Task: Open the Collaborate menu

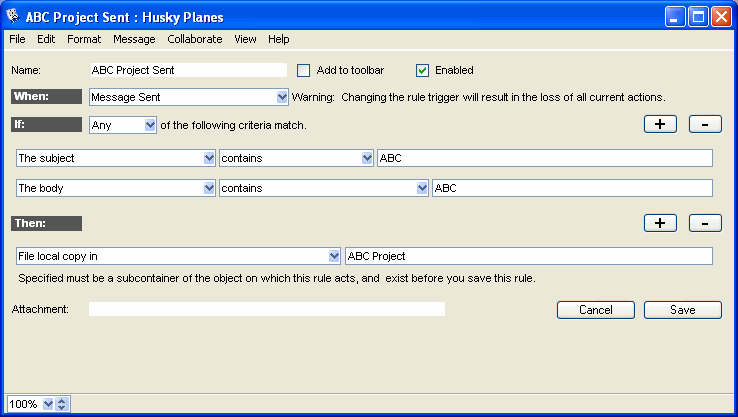Action: tap(195, 39)
